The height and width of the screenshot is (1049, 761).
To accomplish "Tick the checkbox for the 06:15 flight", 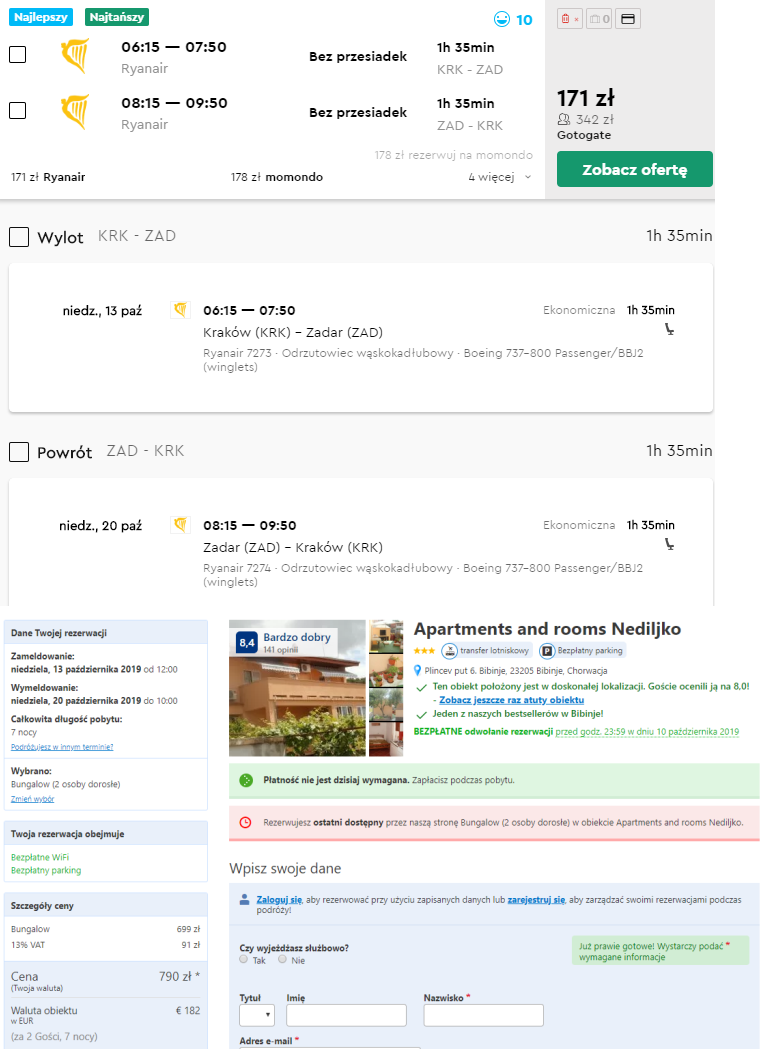I will [17, 55].
